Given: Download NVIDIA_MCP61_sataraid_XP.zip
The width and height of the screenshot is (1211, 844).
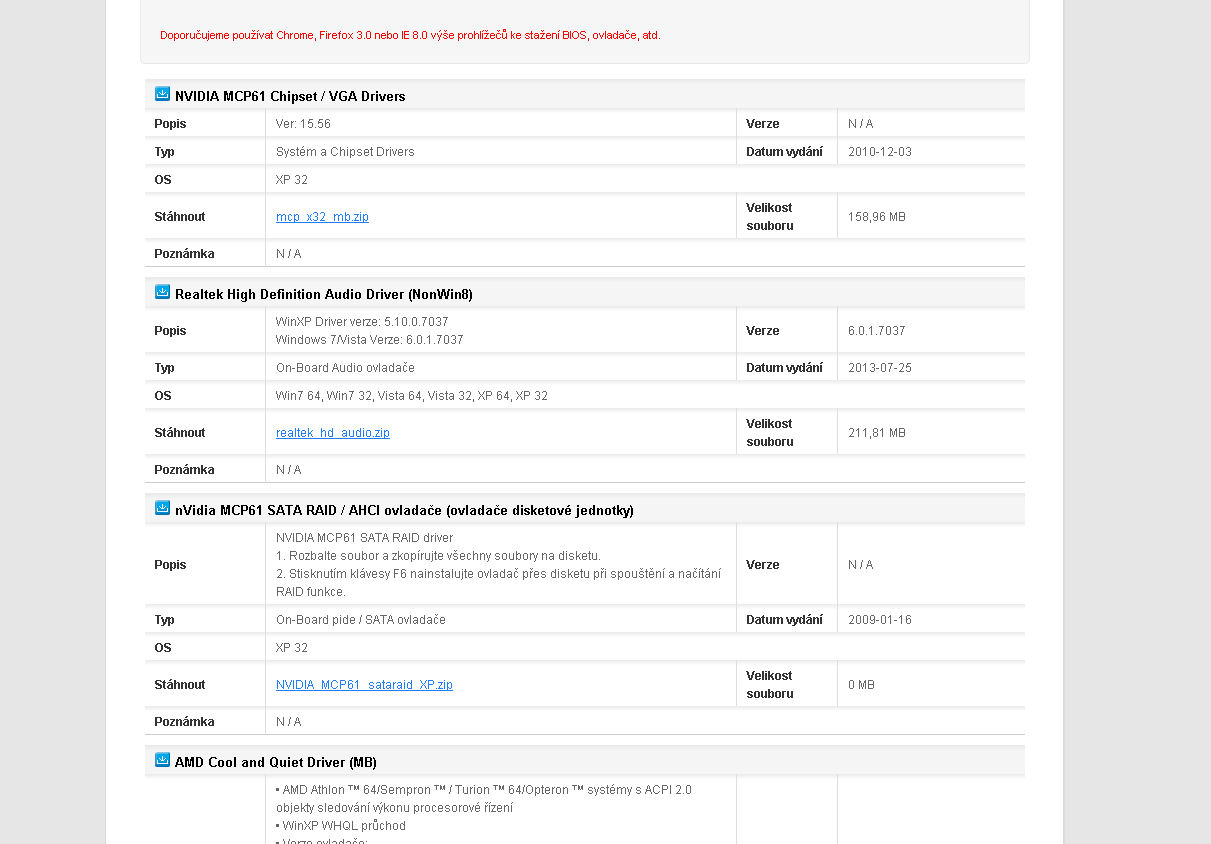Looking at the screenshot, I should pos(364,685).
